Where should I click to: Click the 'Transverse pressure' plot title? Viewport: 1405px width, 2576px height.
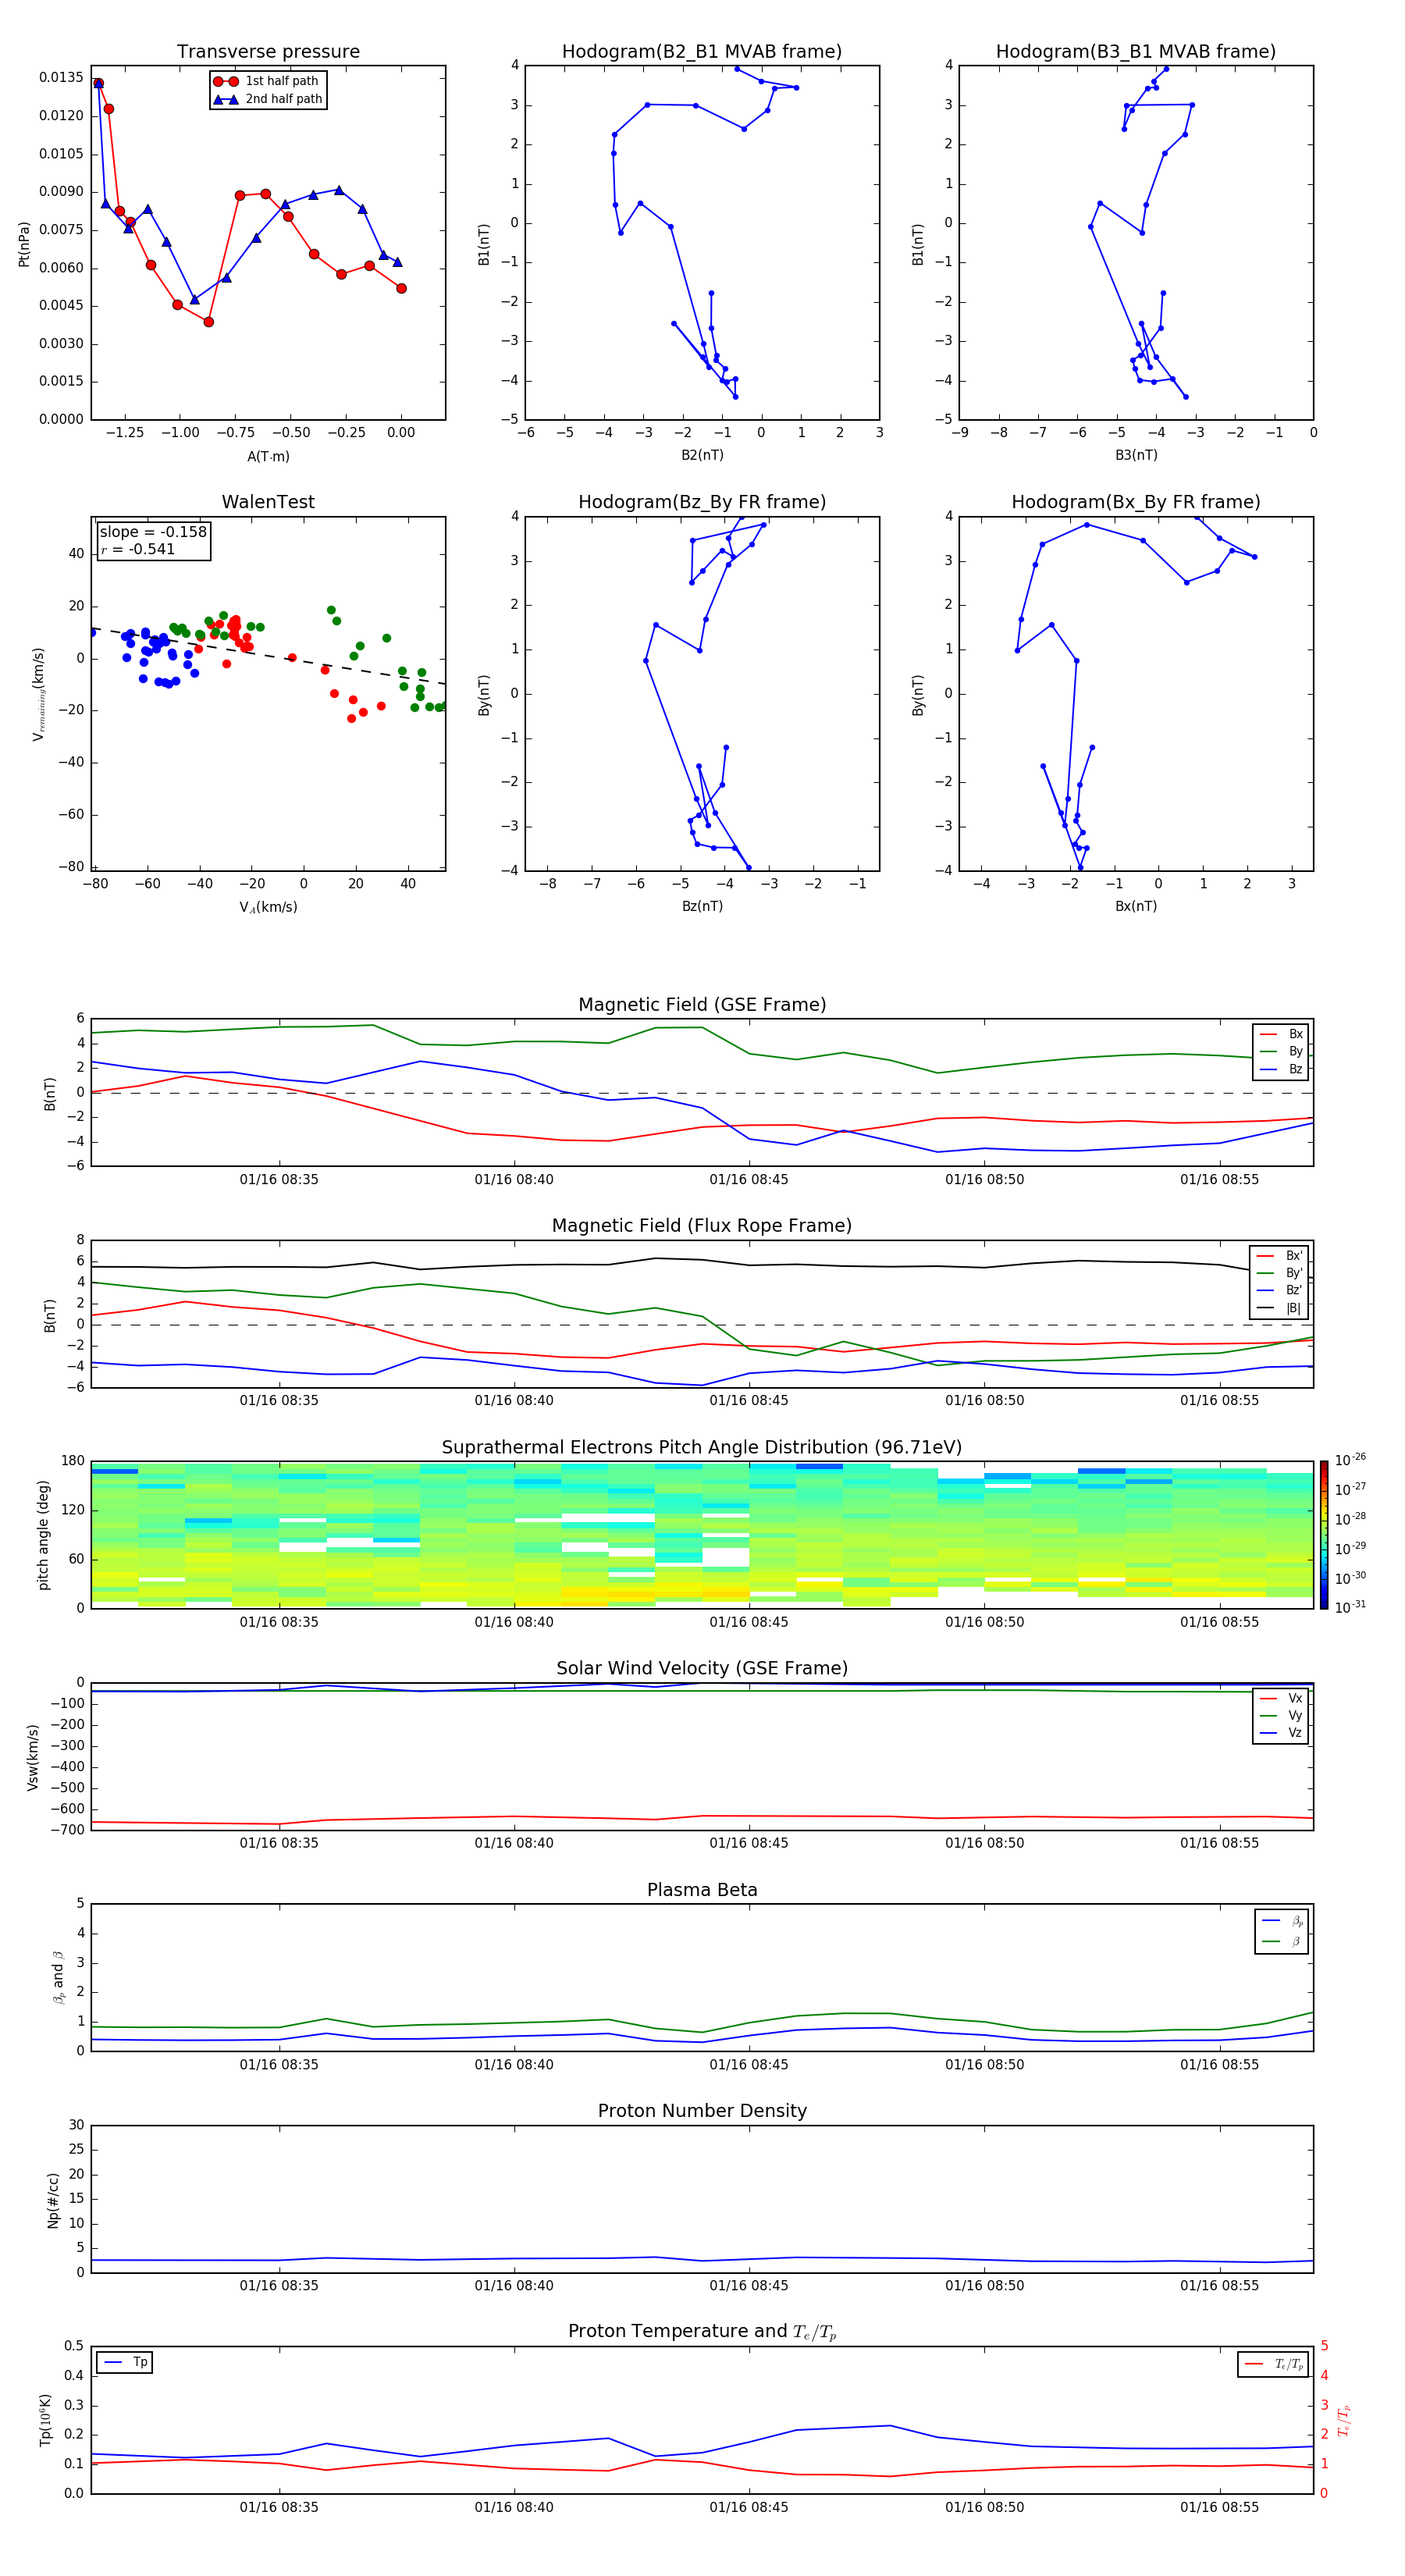[x=268, y=51]
